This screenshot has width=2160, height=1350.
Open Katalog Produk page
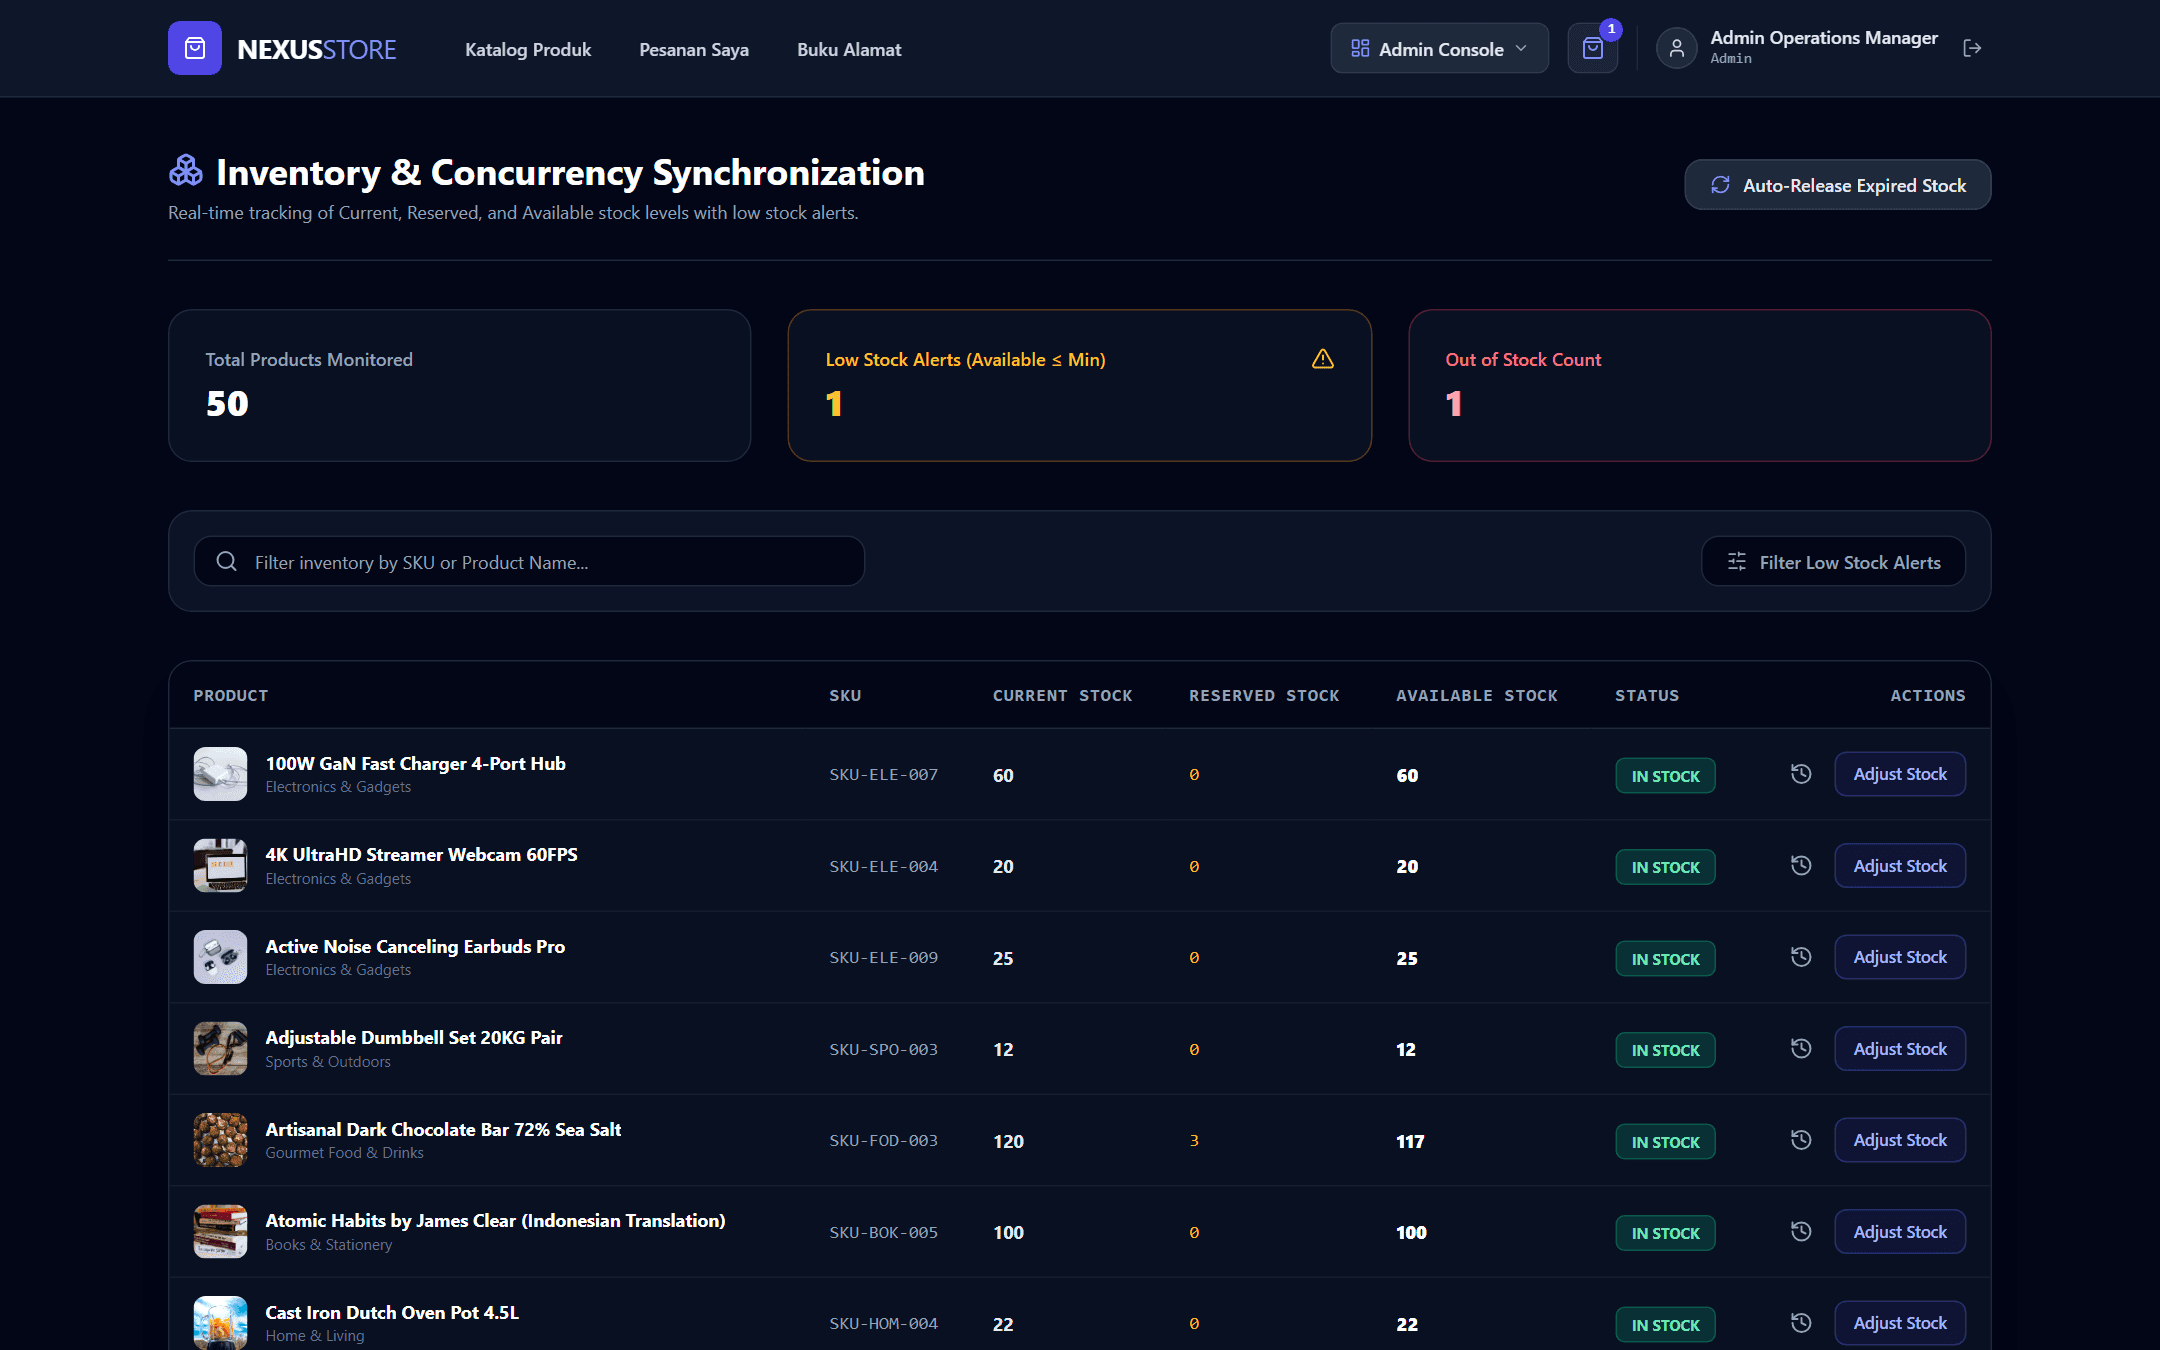[528, 49]
